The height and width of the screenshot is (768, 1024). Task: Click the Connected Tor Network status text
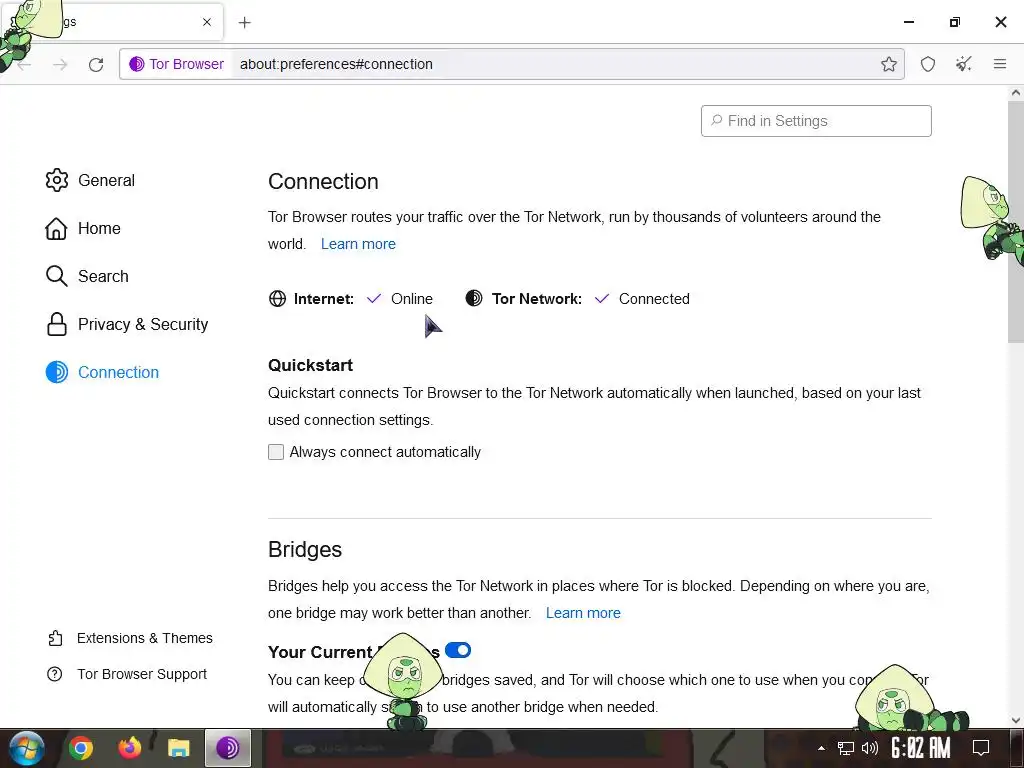pyautogui.click(x=654, y=299)
